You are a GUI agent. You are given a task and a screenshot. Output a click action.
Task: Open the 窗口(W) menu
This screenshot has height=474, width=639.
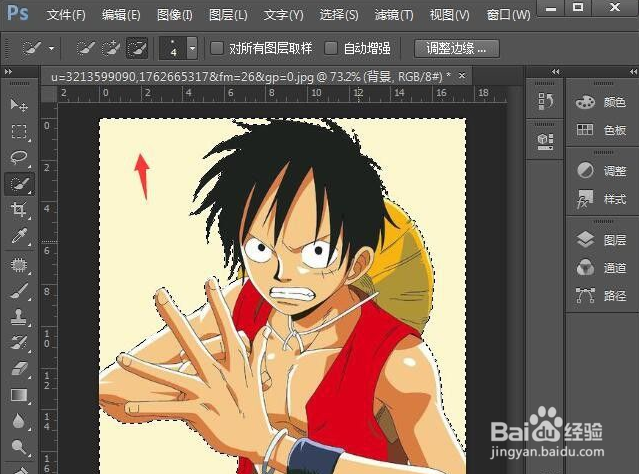point(508,15)
